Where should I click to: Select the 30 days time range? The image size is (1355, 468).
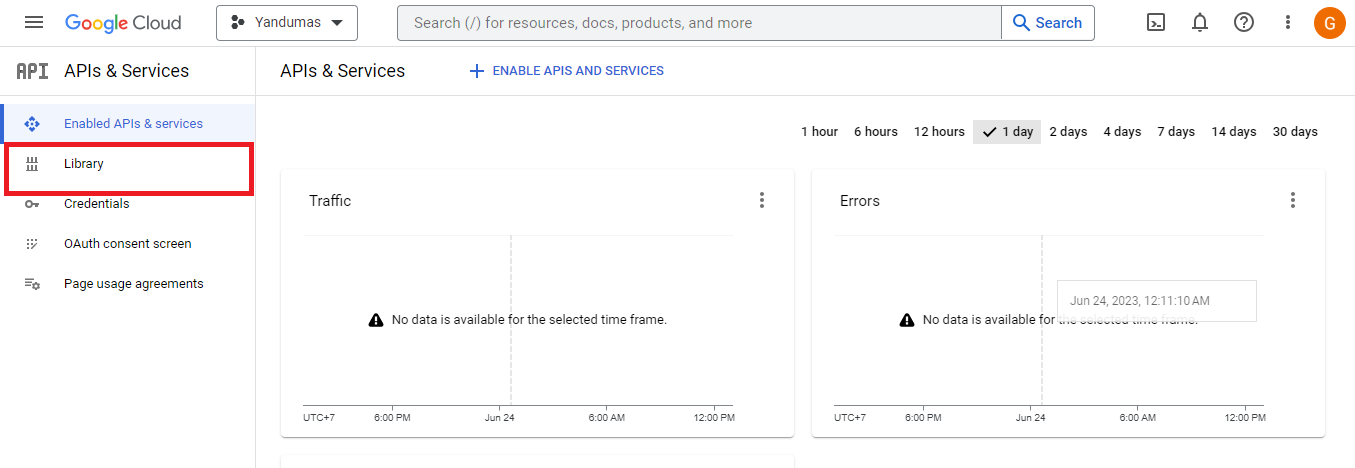[1295, 132]
